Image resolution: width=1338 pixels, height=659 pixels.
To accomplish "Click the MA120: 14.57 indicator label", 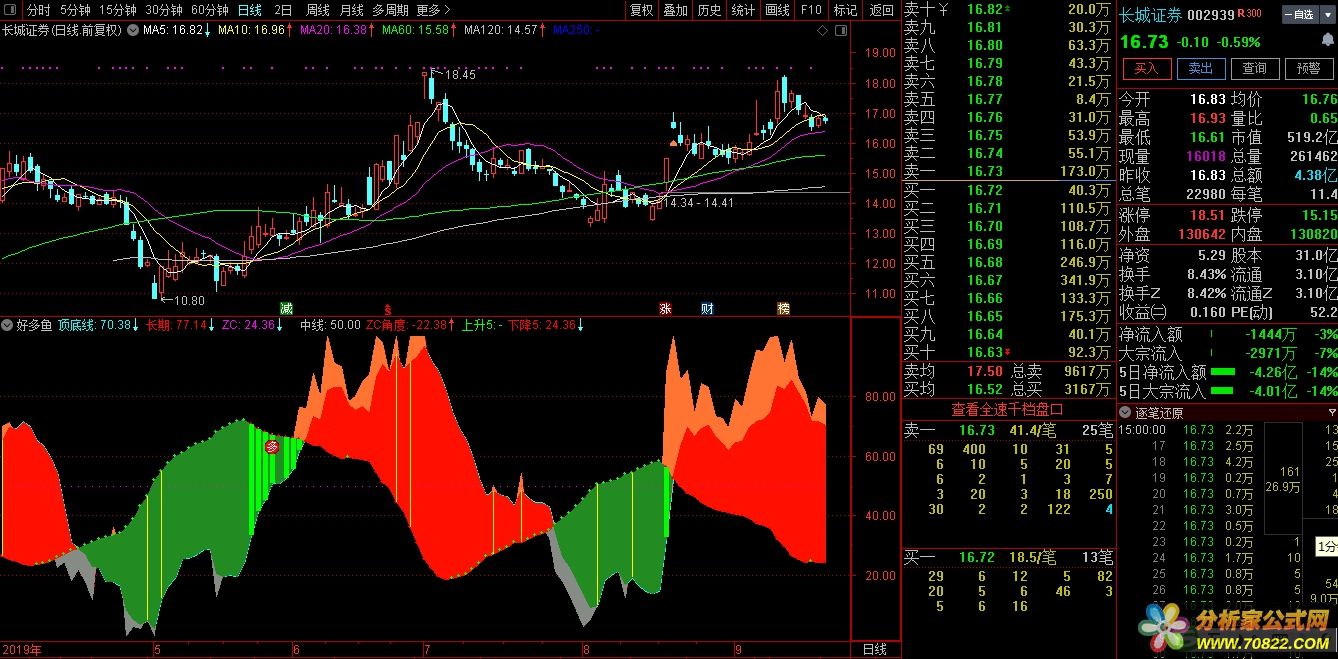I will (503, 30).
